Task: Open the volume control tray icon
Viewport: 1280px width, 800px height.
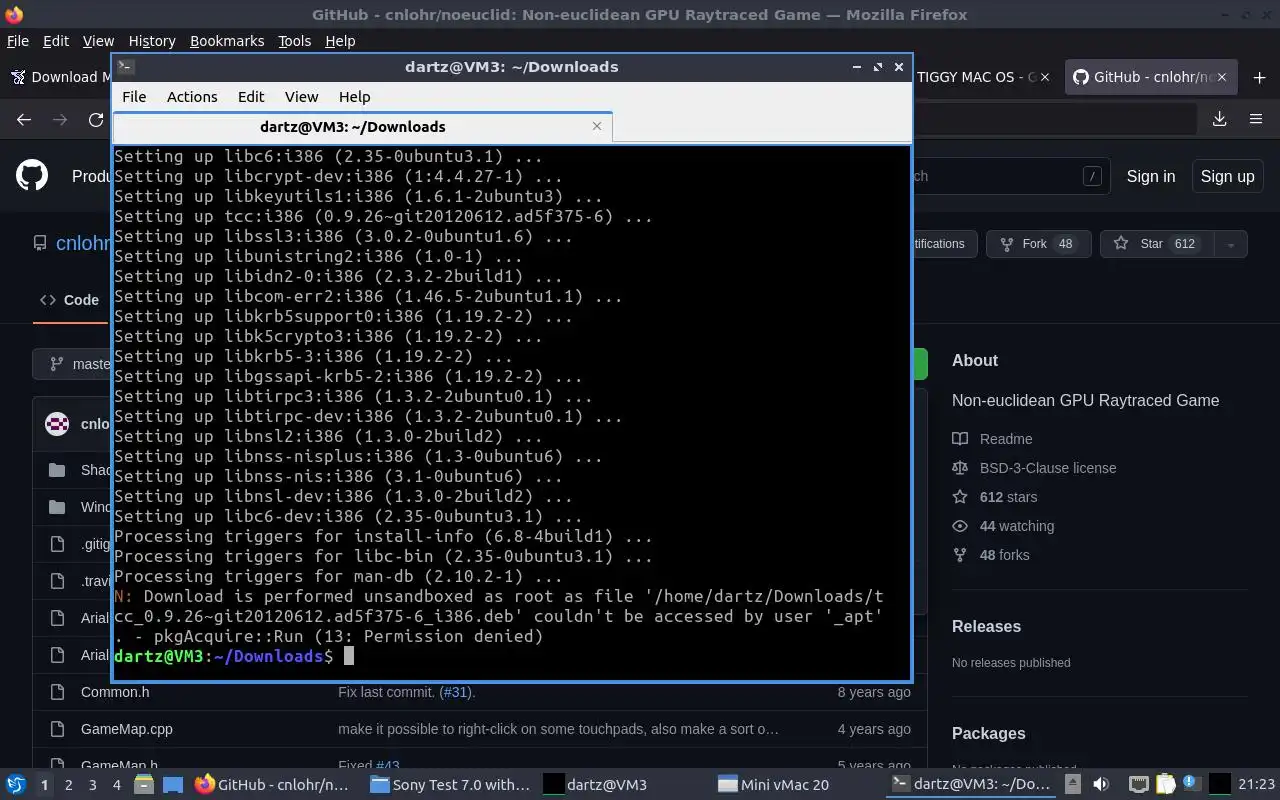Action: pos(1100,785)
